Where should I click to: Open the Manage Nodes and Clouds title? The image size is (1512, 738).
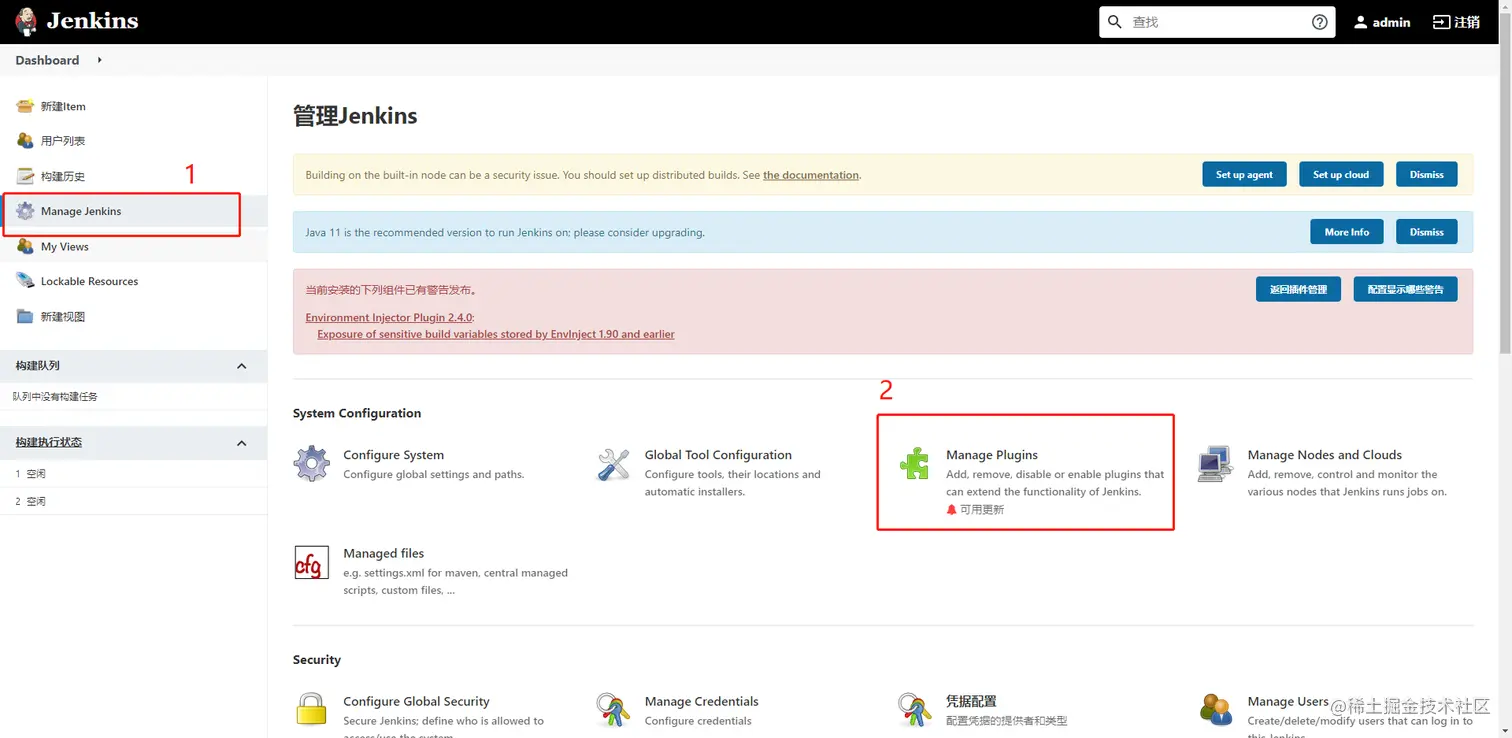coord(1325,455)
